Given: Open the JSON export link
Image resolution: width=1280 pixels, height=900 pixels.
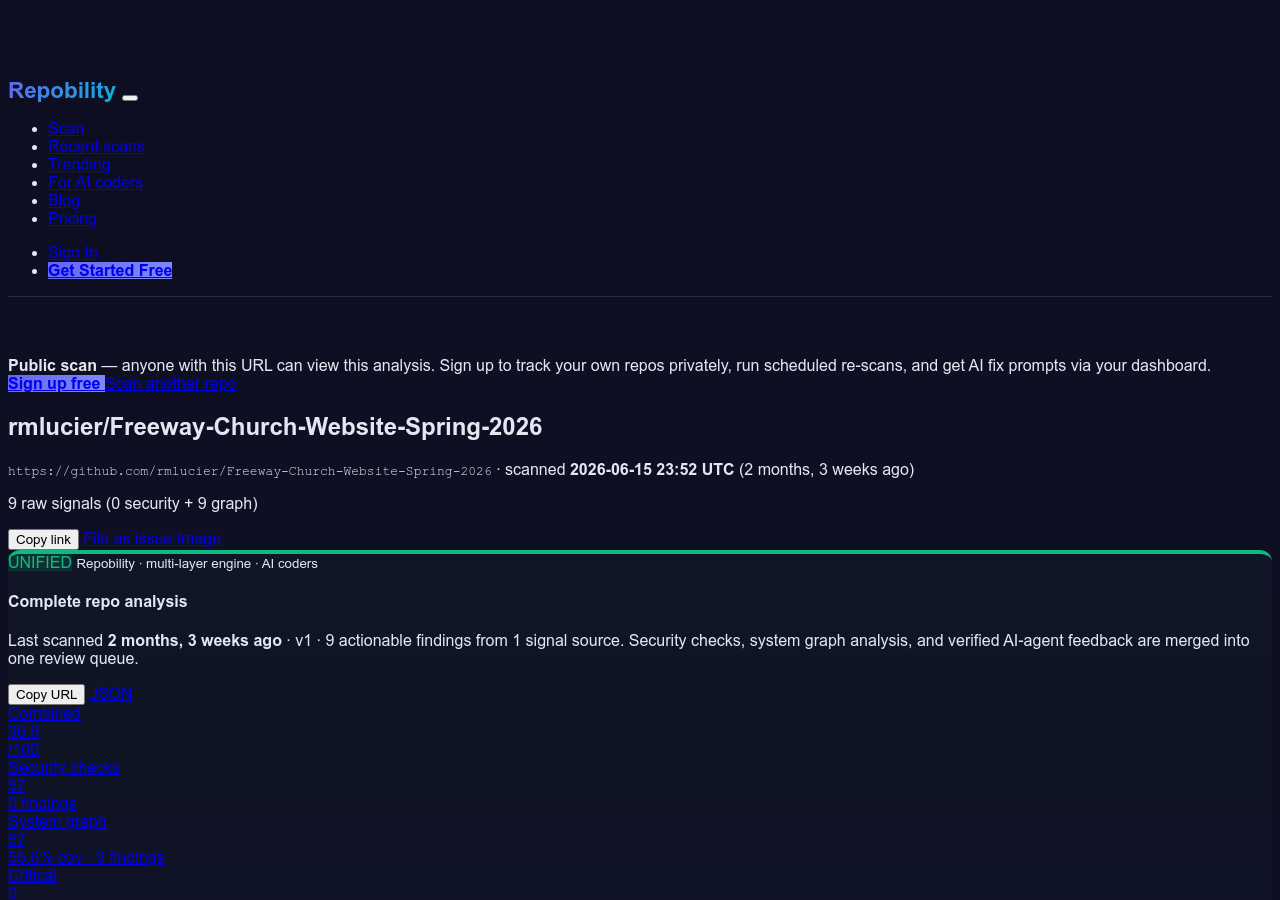Looking at the screenshot, I should point(111,693).
